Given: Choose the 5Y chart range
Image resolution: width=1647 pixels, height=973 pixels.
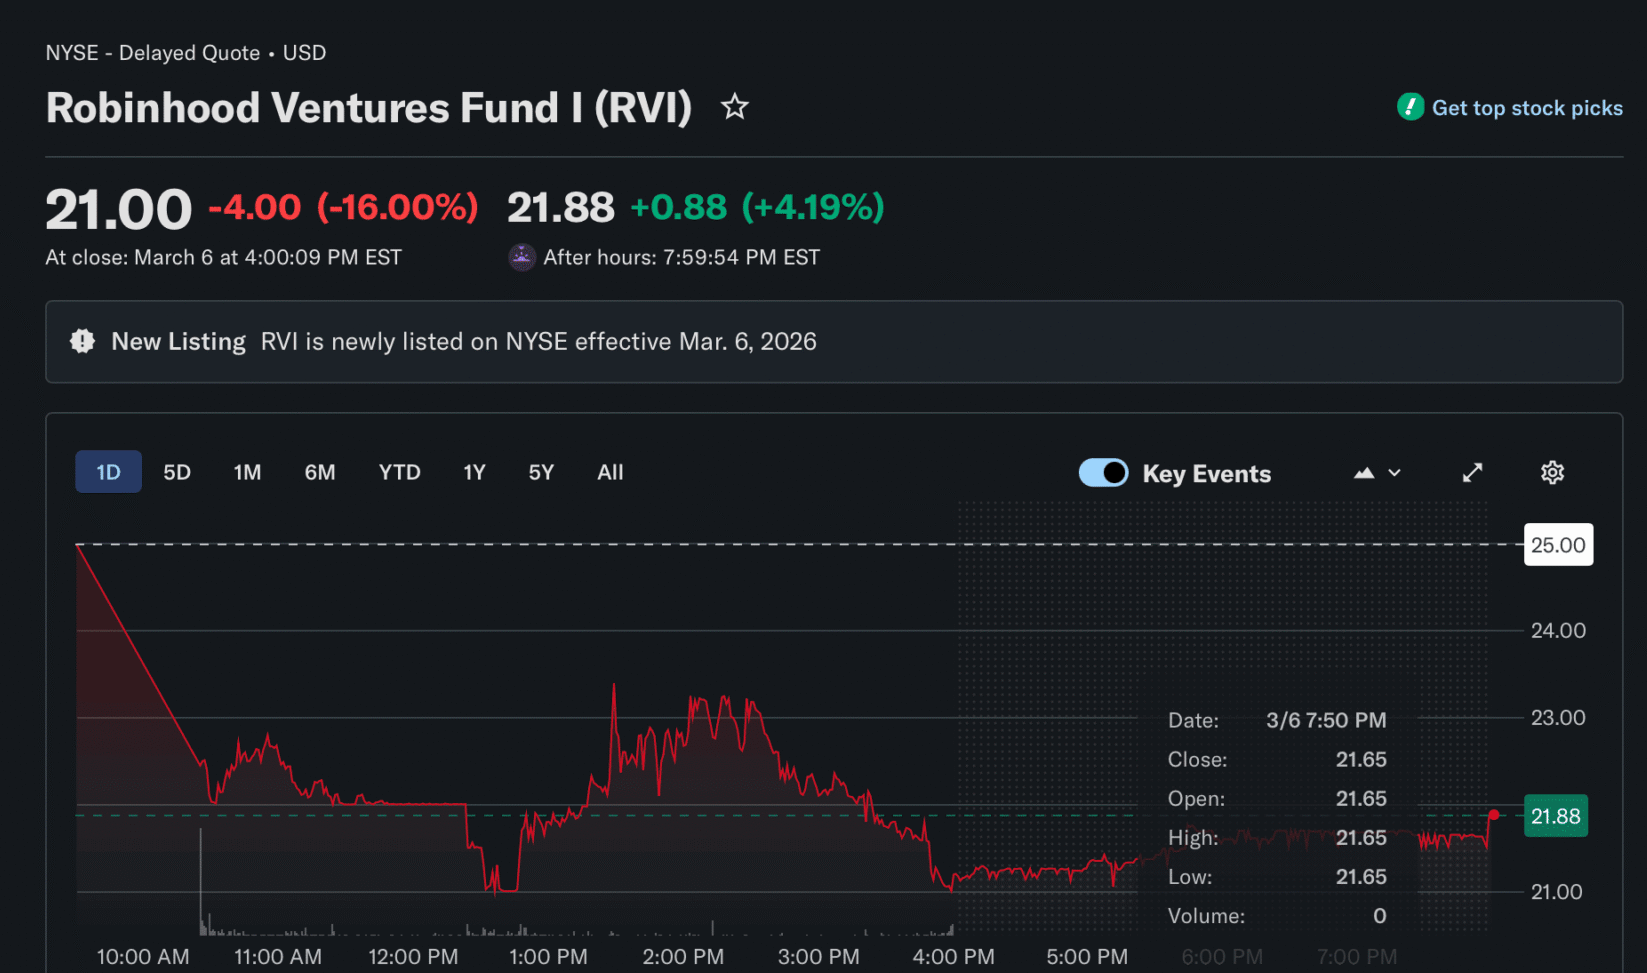Looking at the screenshot, I should point(541,473).
